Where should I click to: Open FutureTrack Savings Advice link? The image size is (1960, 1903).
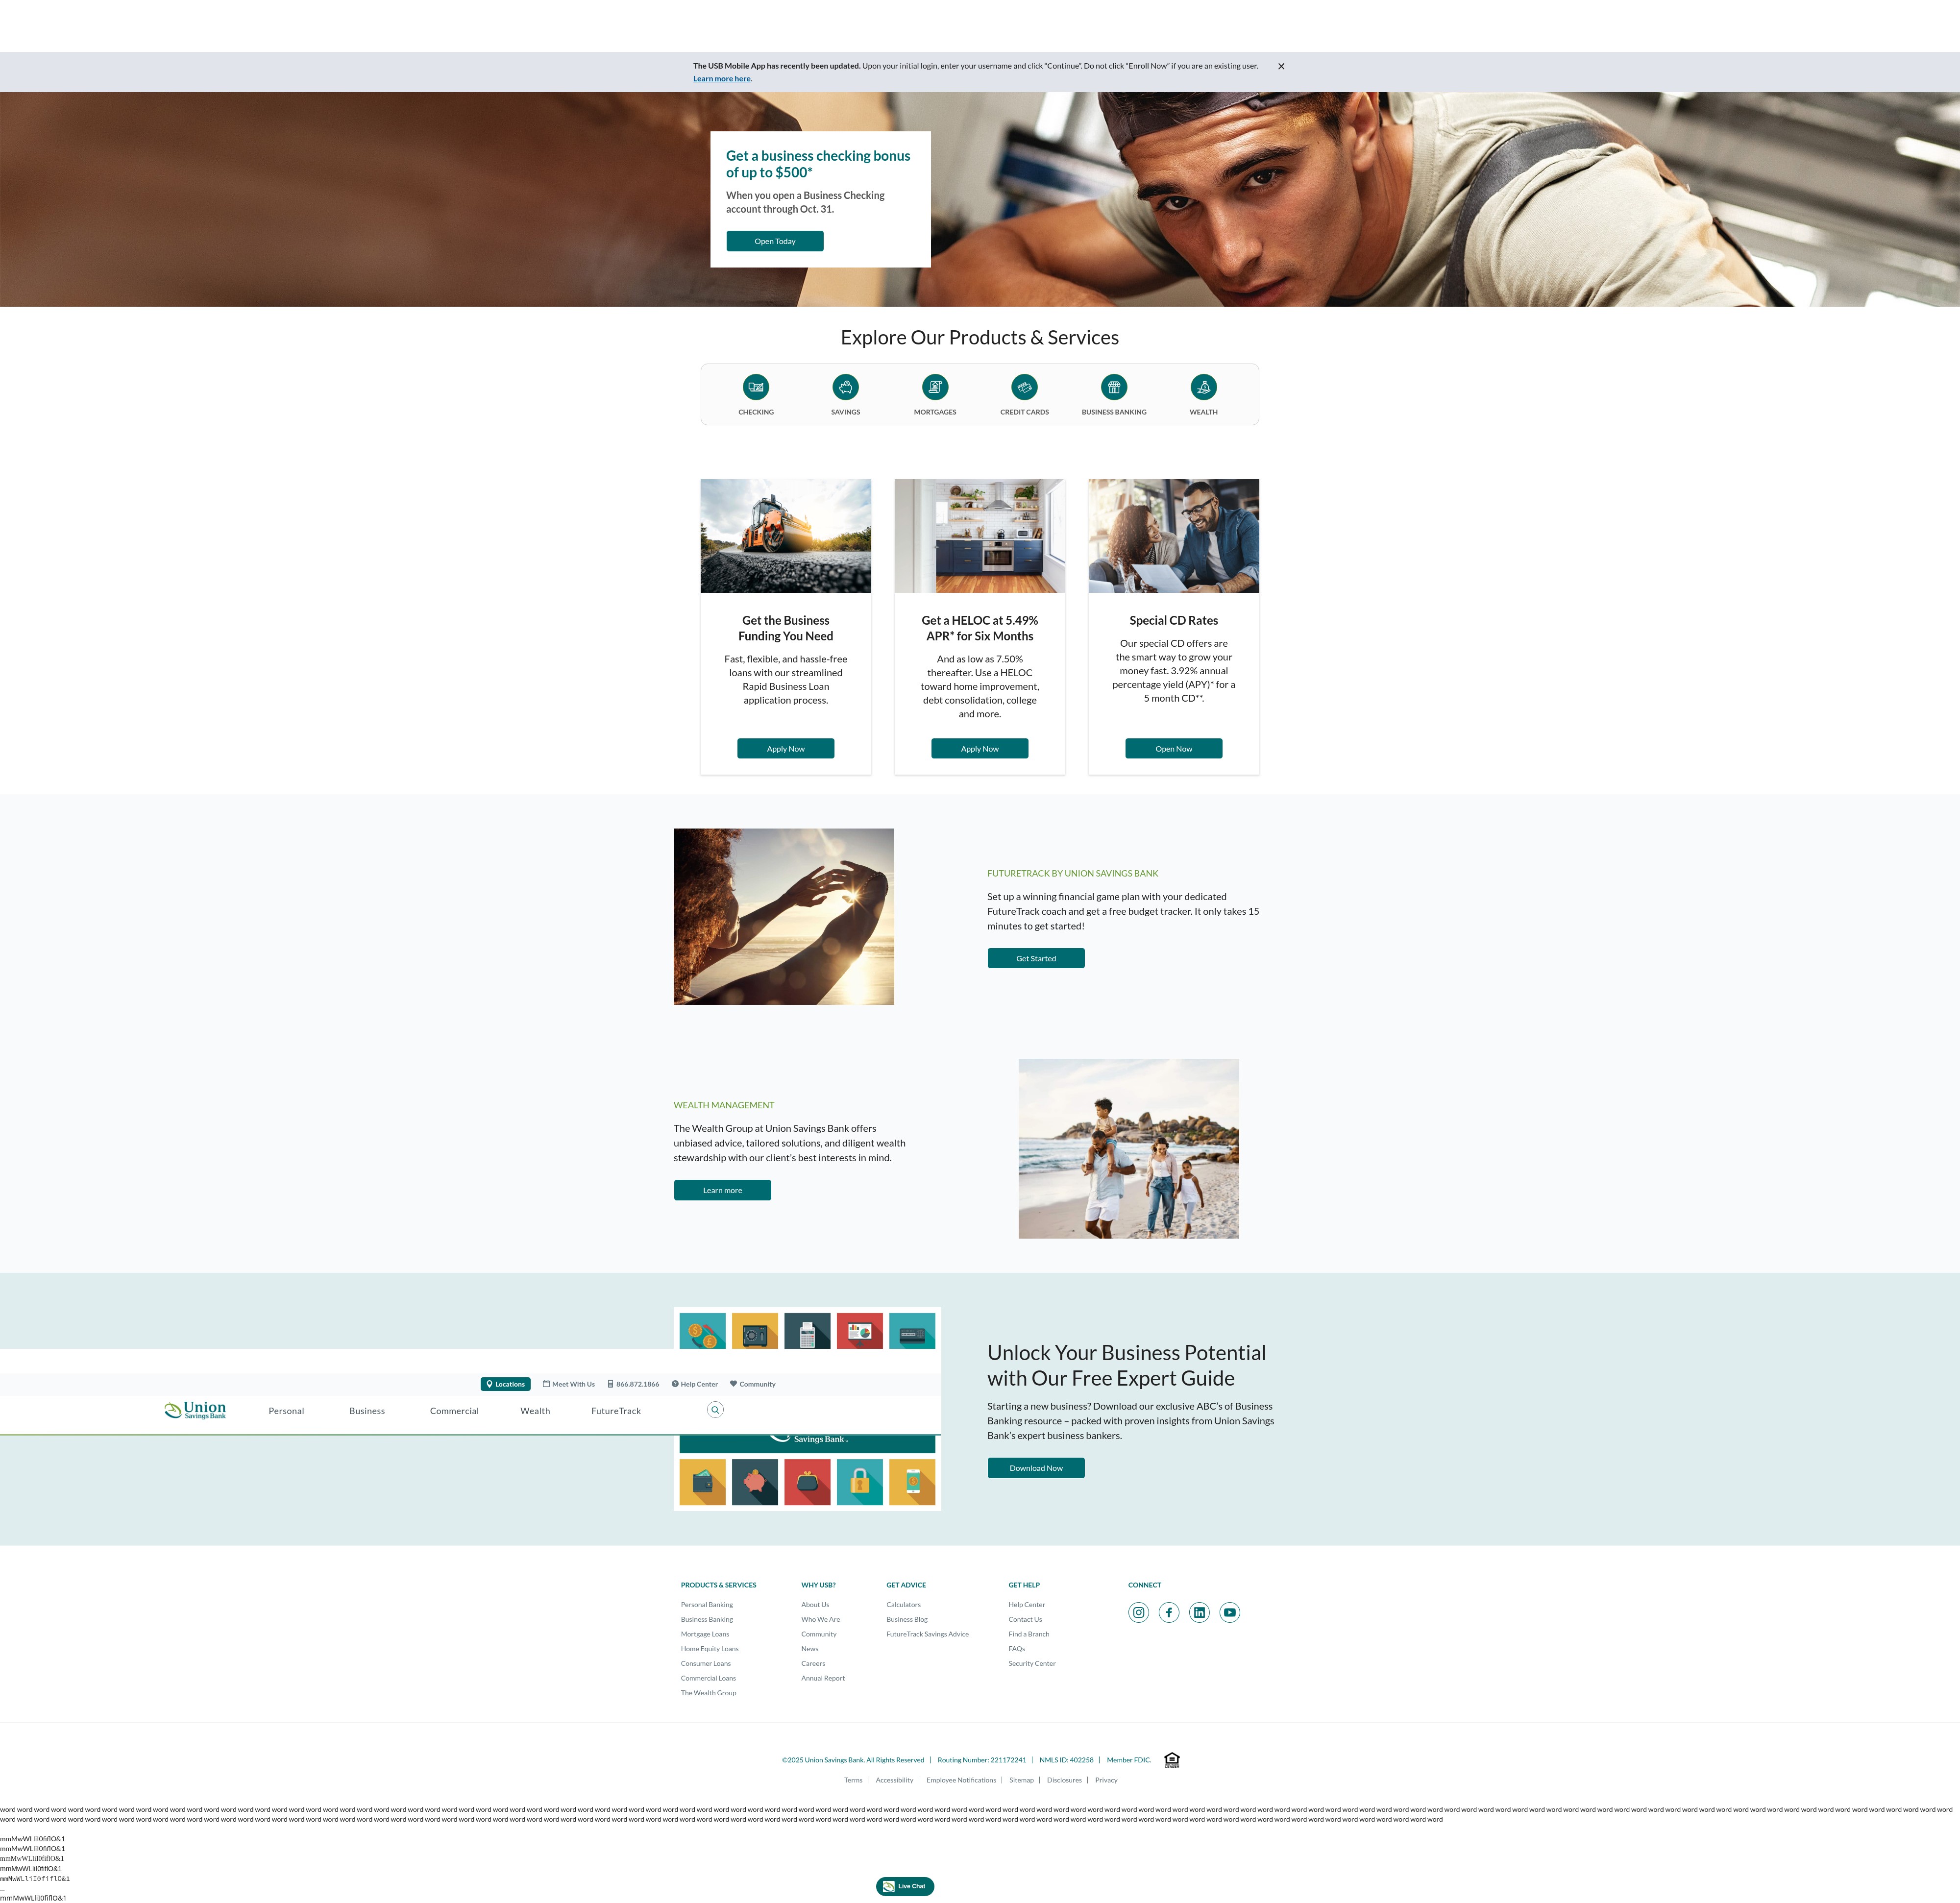927,1634
